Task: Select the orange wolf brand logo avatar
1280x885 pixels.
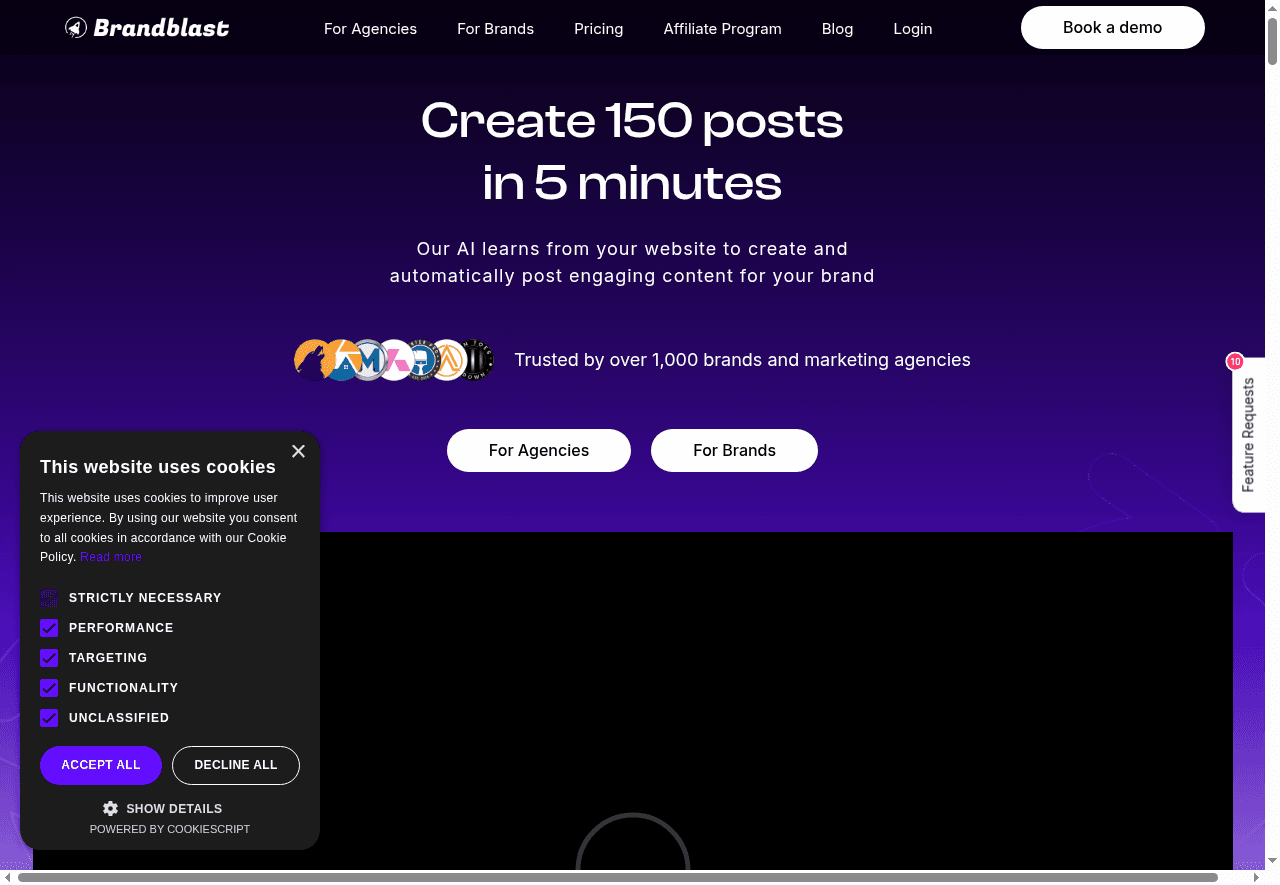Action: [x=312, y=360]
